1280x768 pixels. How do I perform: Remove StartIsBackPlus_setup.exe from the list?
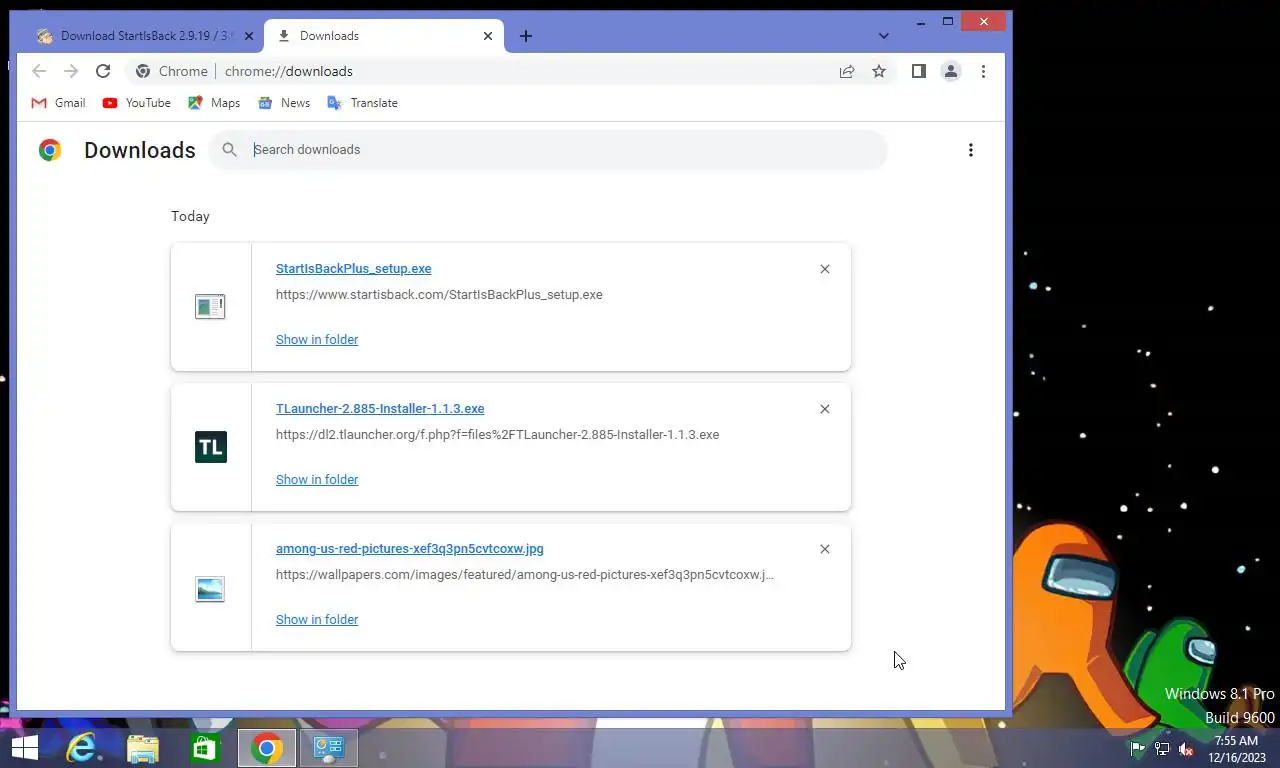[825, 269]
